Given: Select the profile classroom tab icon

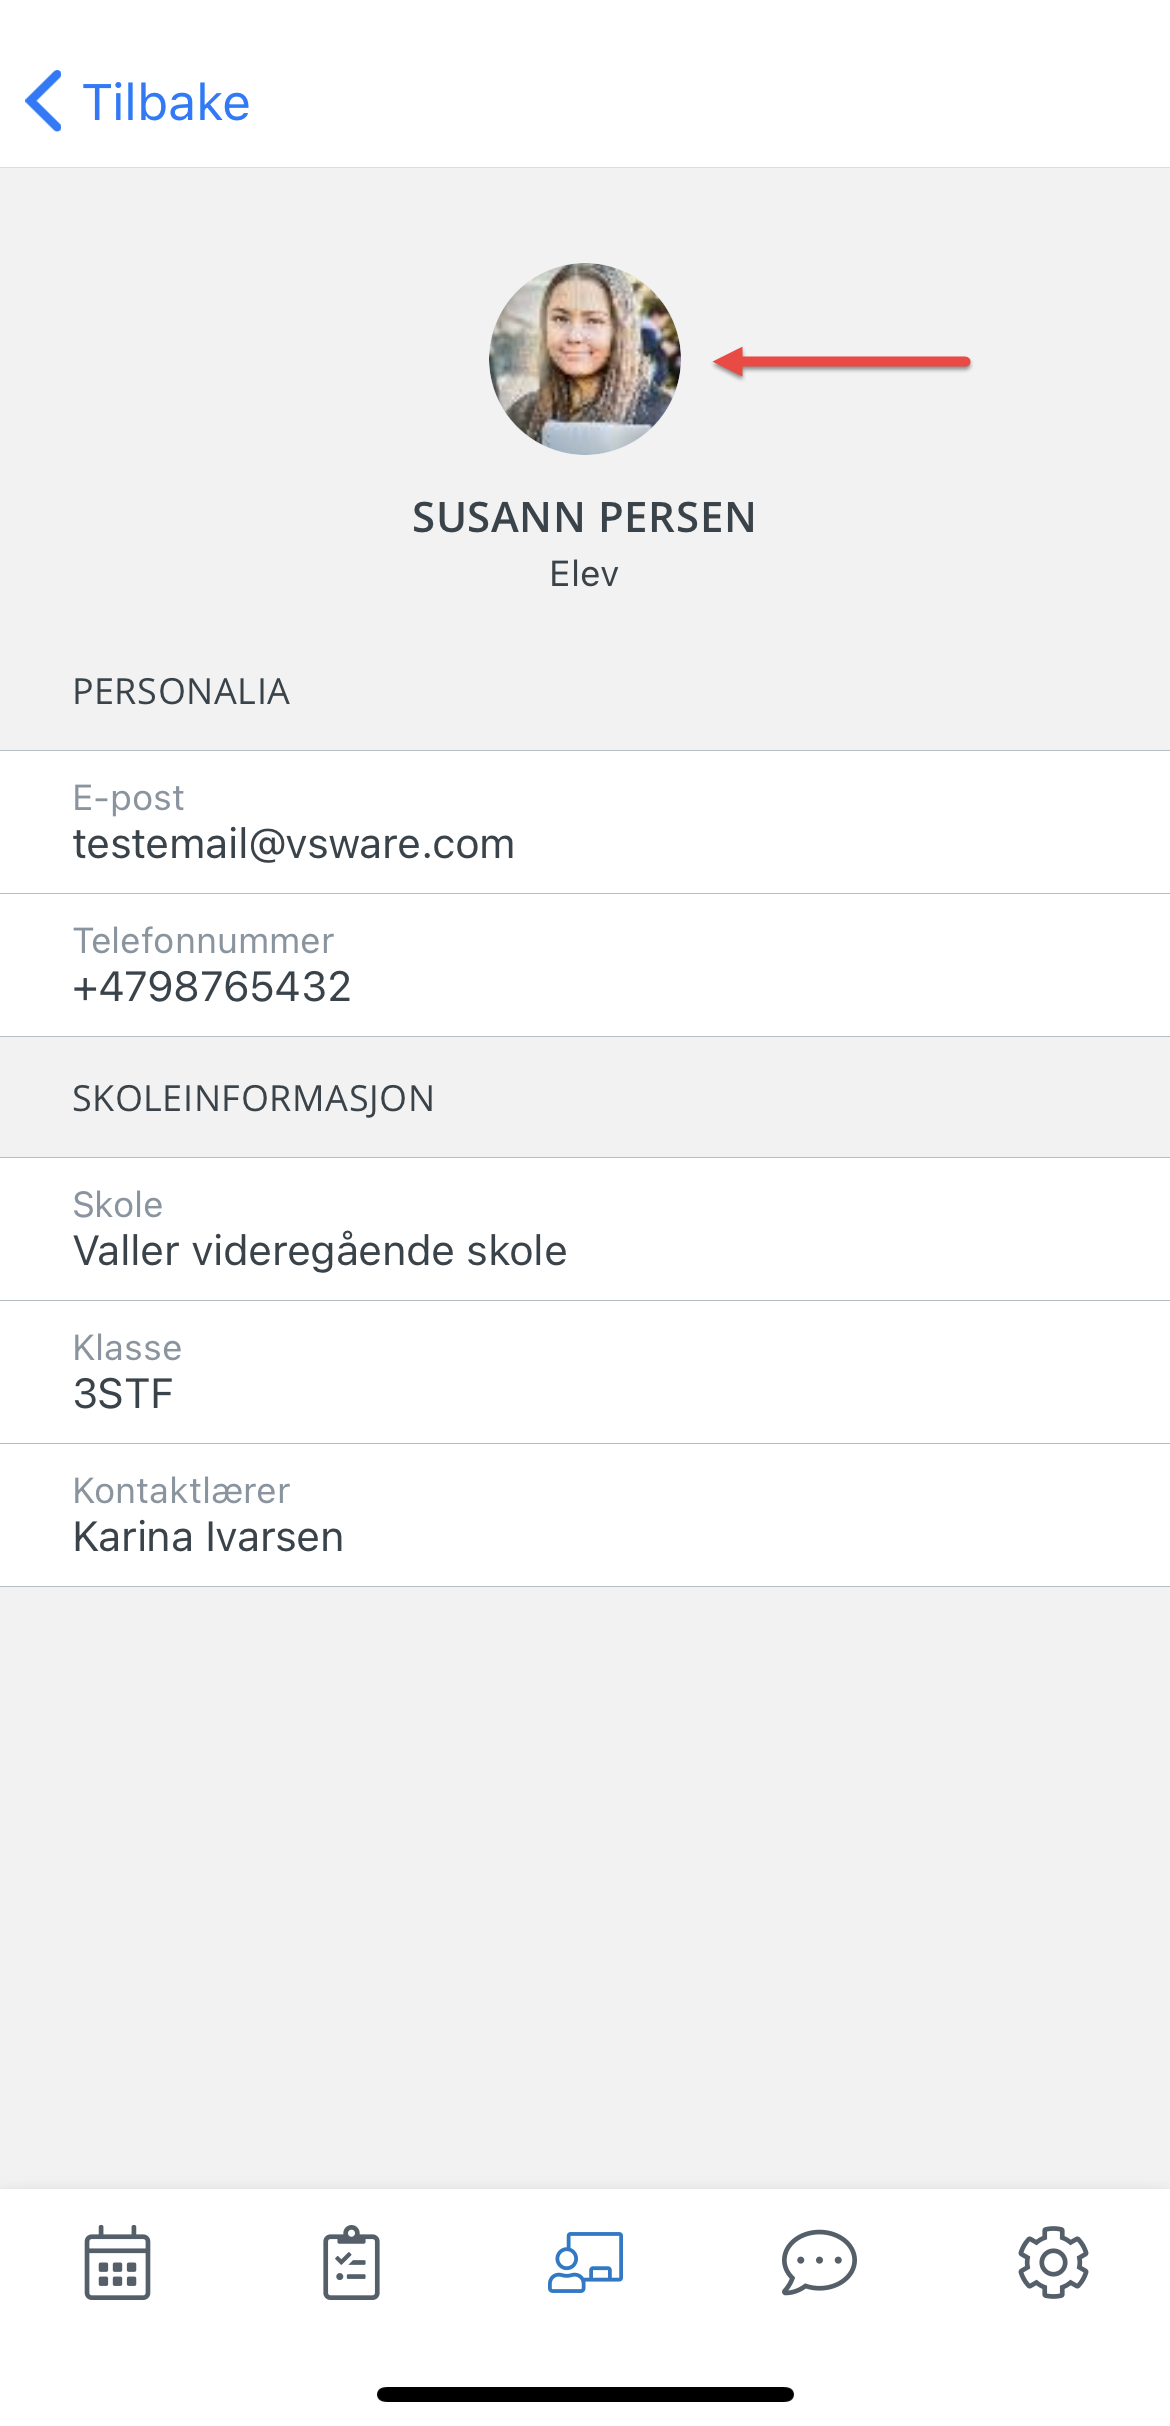Looking at the screenshot, I should tap(585, 2262).
